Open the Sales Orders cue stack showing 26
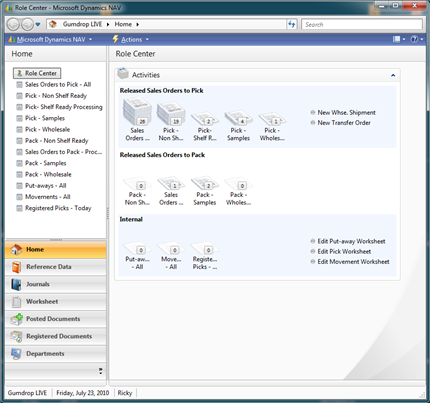 (137, 119)
